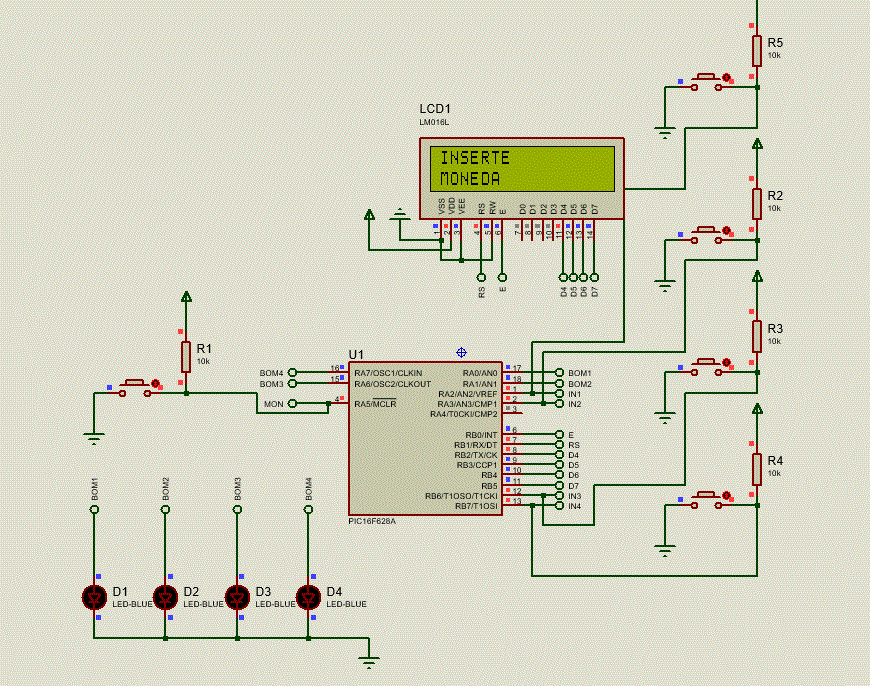Click the BOM1 terminal at RA0/AN0

coord(559,372)
